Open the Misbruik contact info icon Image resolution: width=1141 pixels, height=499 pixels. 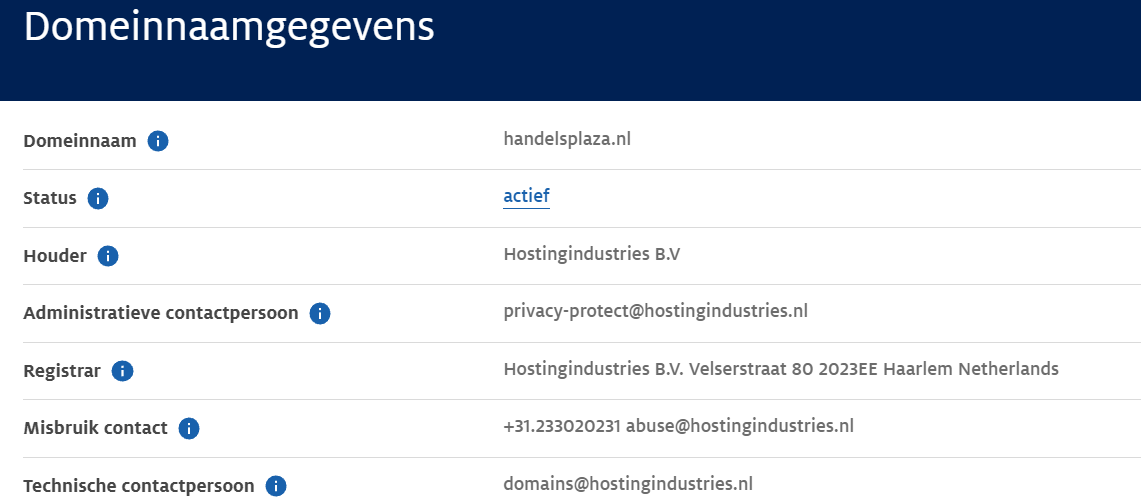tap(188, 428)
